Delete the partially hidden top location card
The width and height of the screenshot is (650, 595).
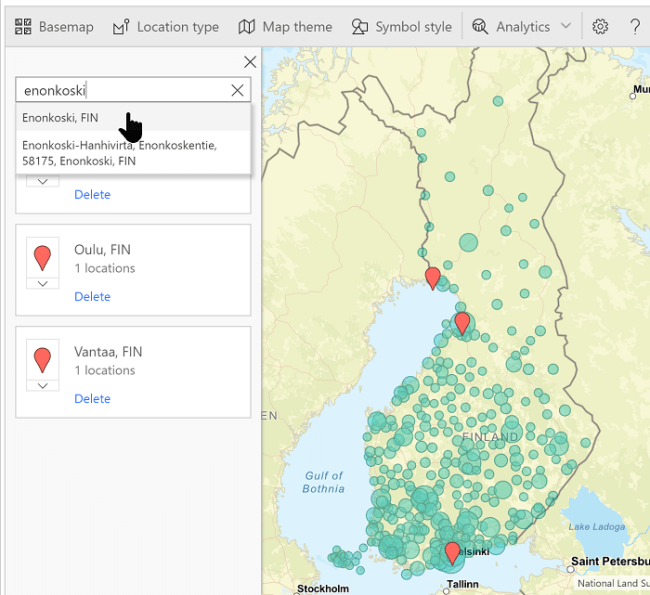[x=92, y=195]
